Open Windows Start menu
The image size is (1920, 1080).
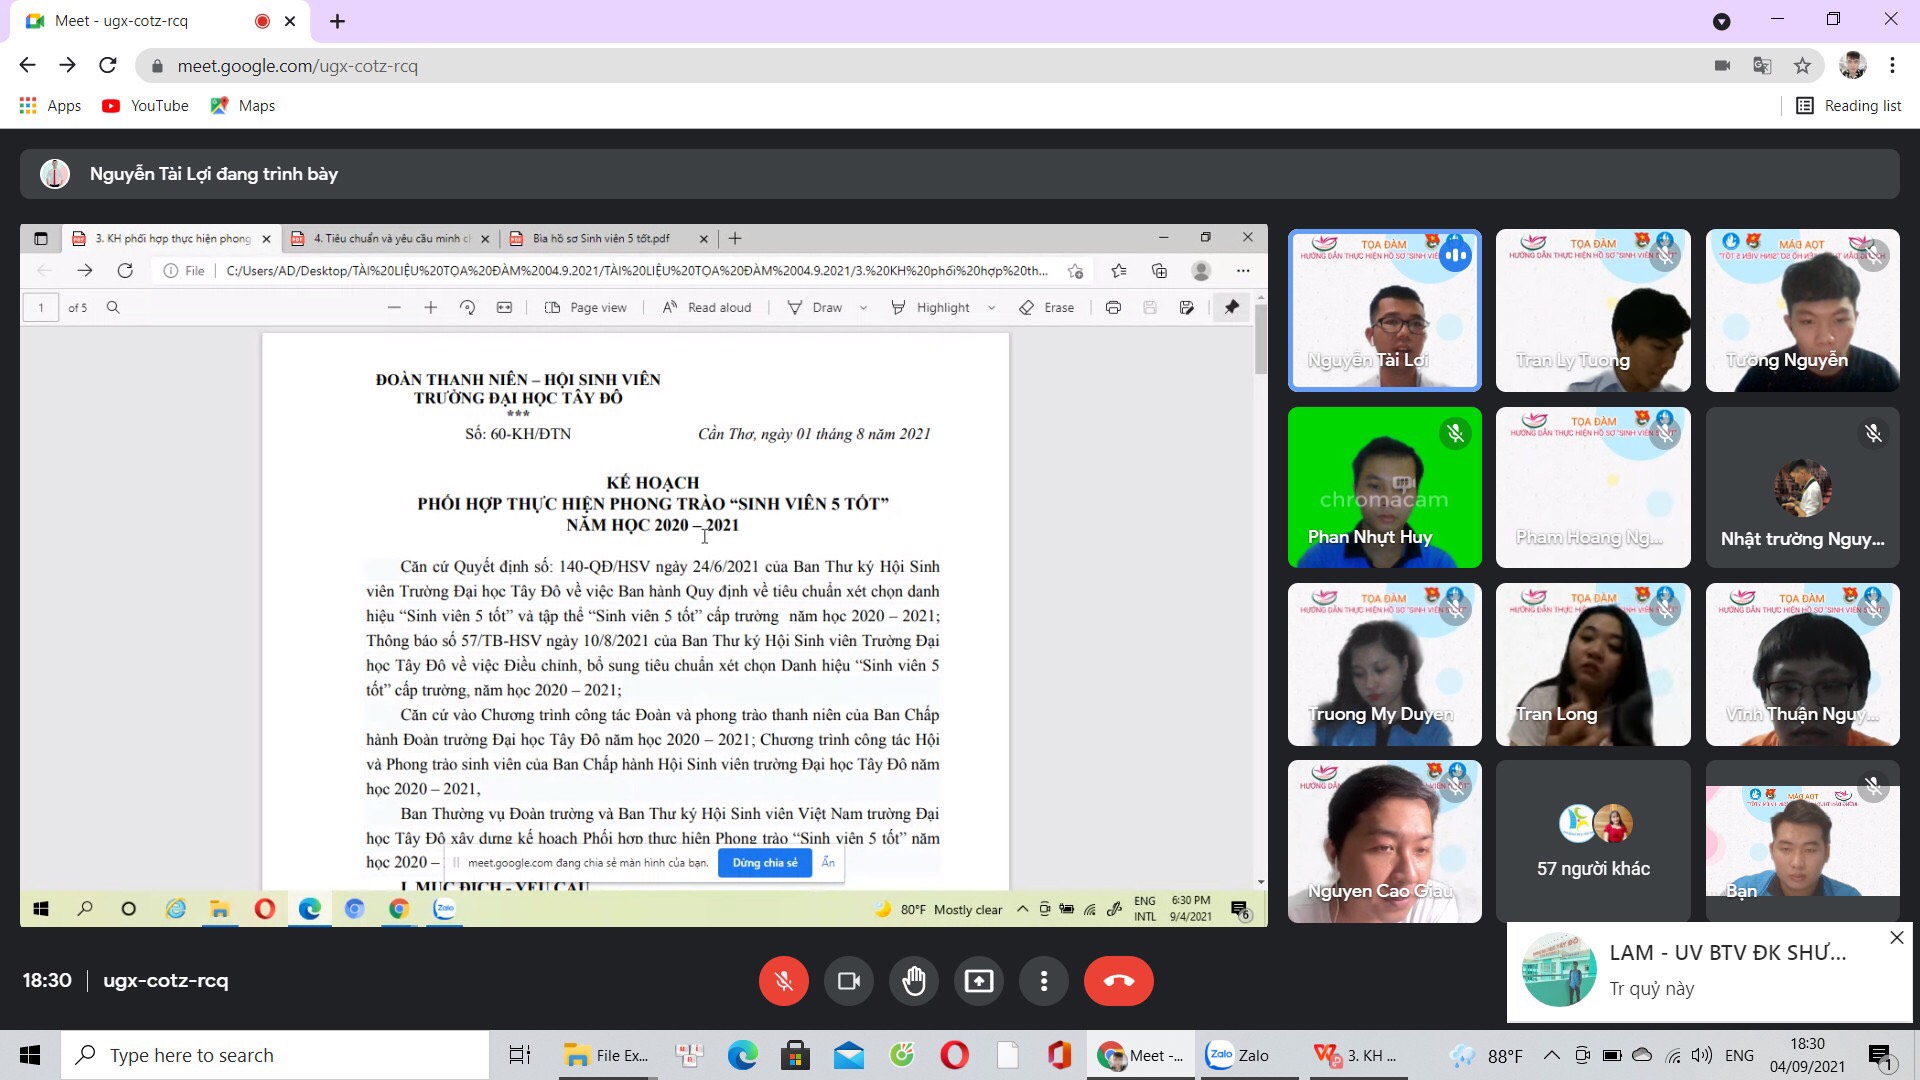(30, 1055)
